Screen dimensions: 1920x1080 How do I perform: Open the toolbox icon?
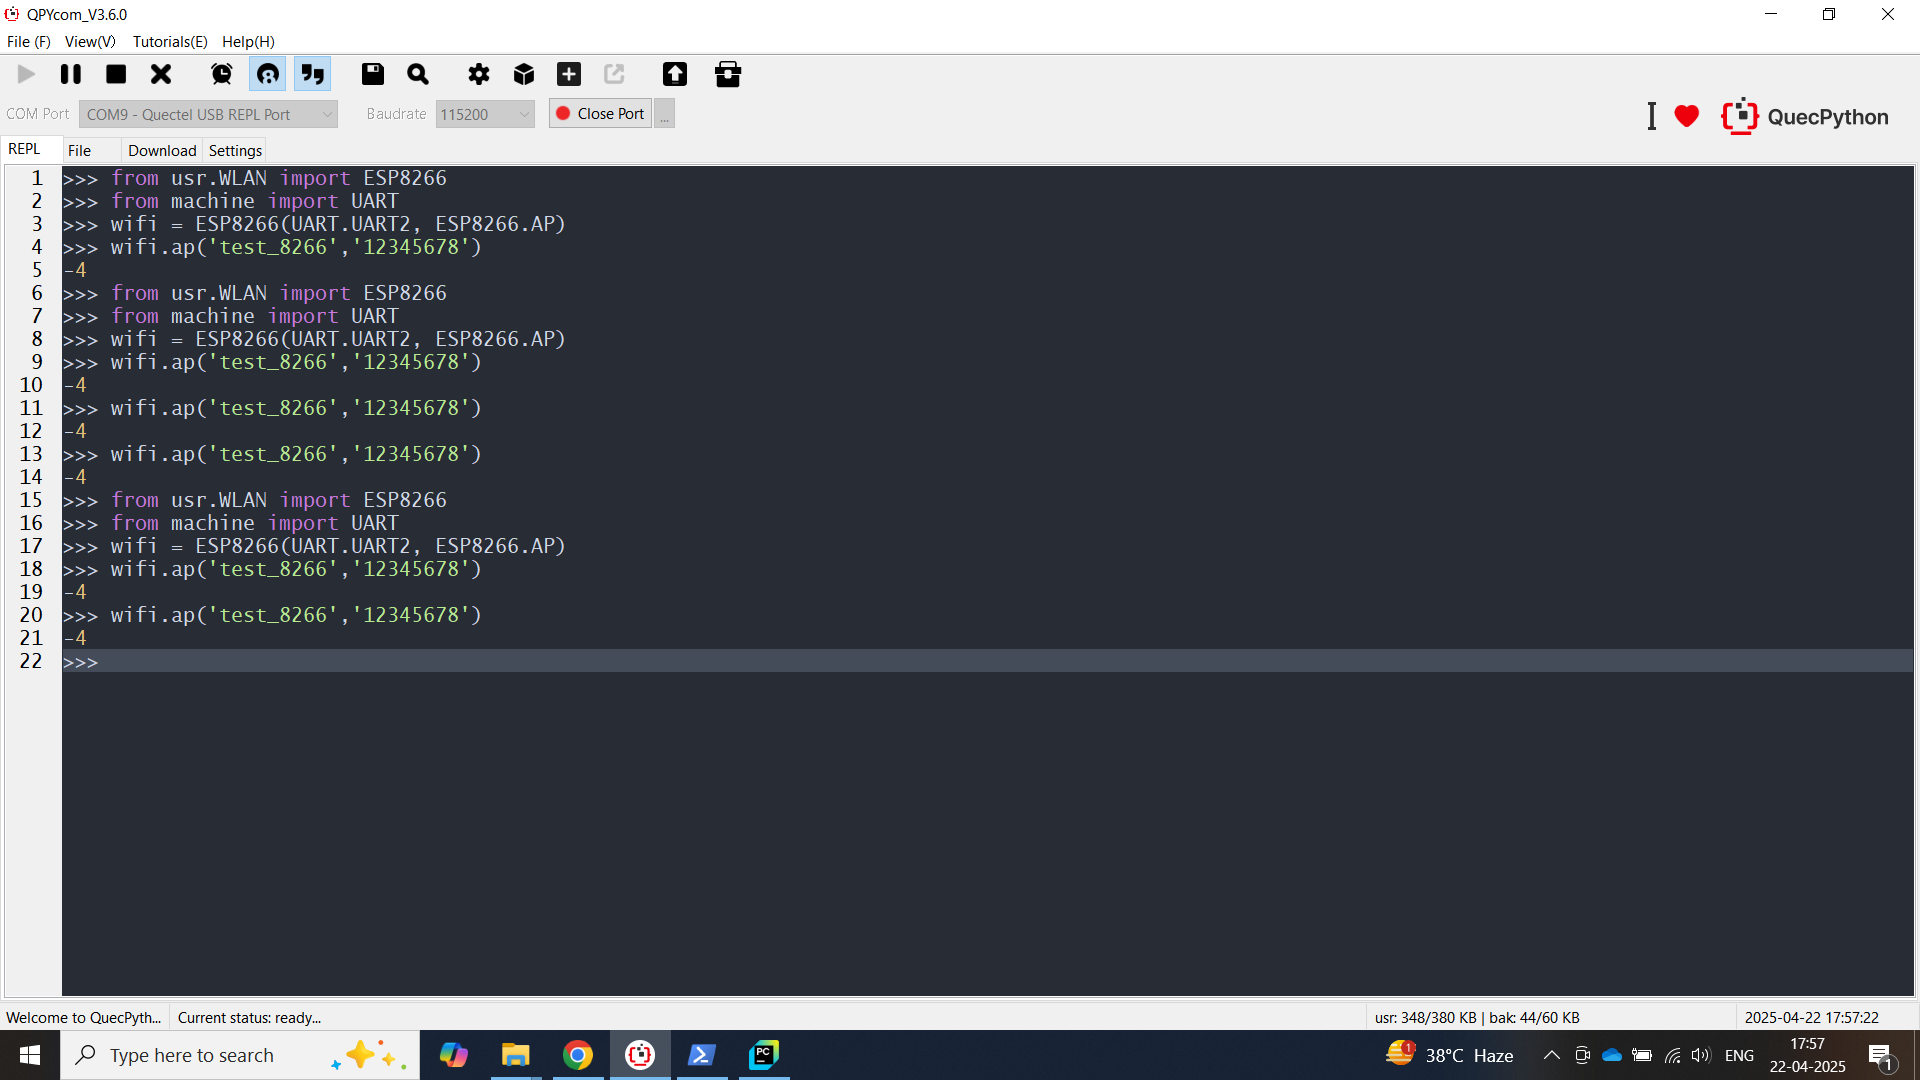728,74
